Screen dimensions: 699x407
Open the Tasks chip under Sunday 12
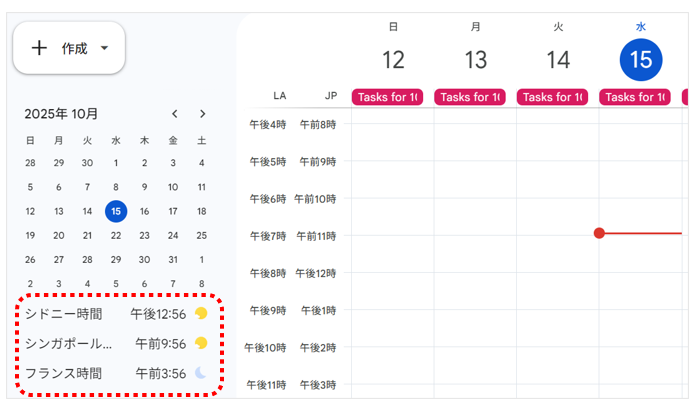(x=386, y=97)
